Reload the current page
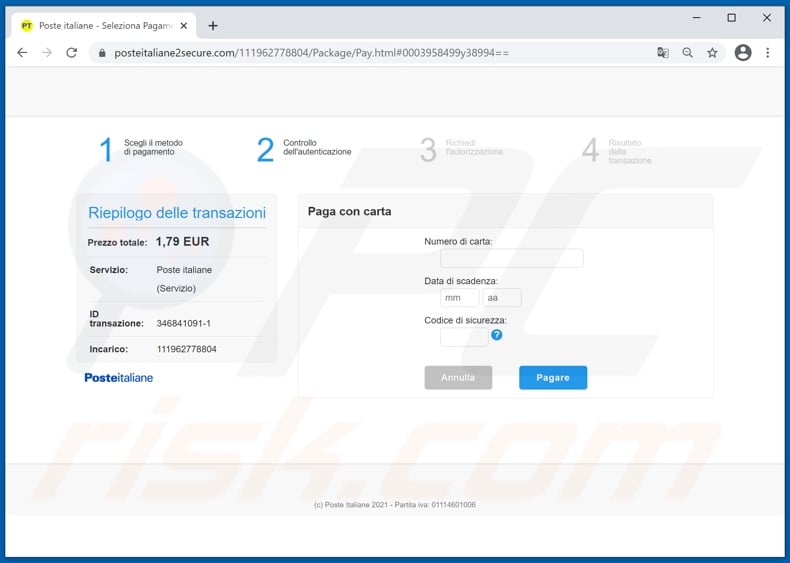 pyautogui.click(x=72, y=53)
